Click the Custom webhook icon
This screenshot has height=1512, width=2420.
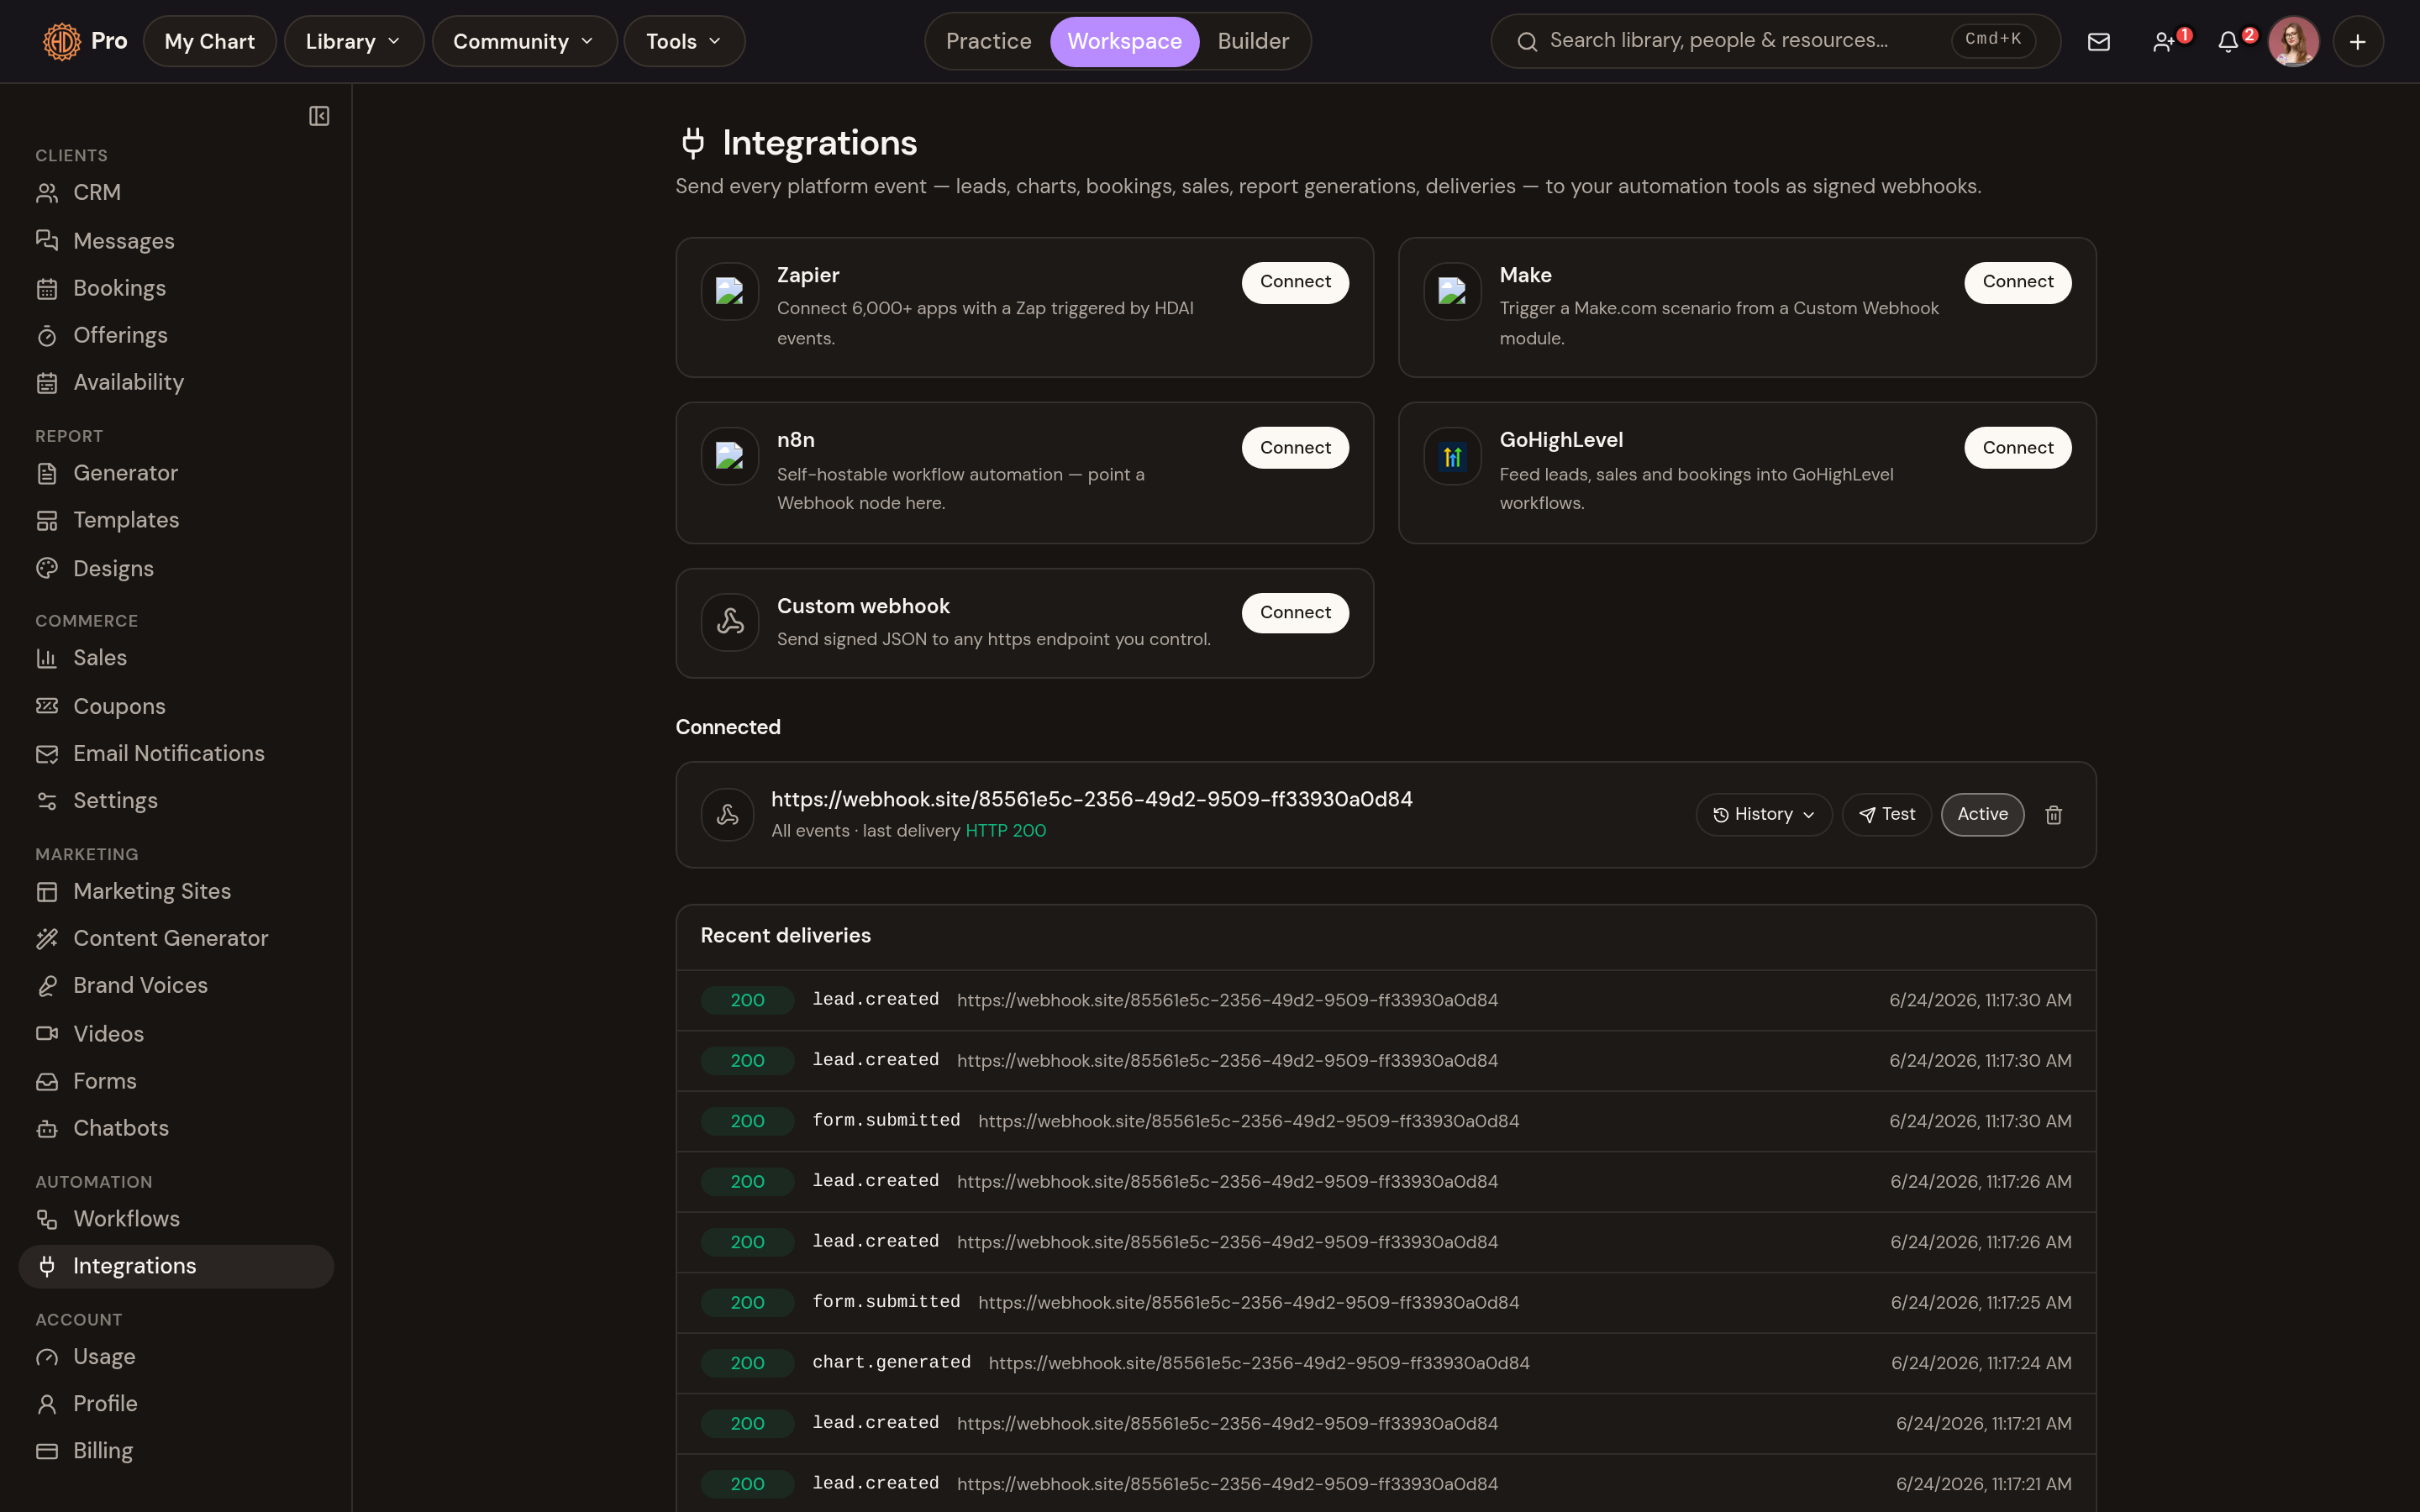(730, 622)
